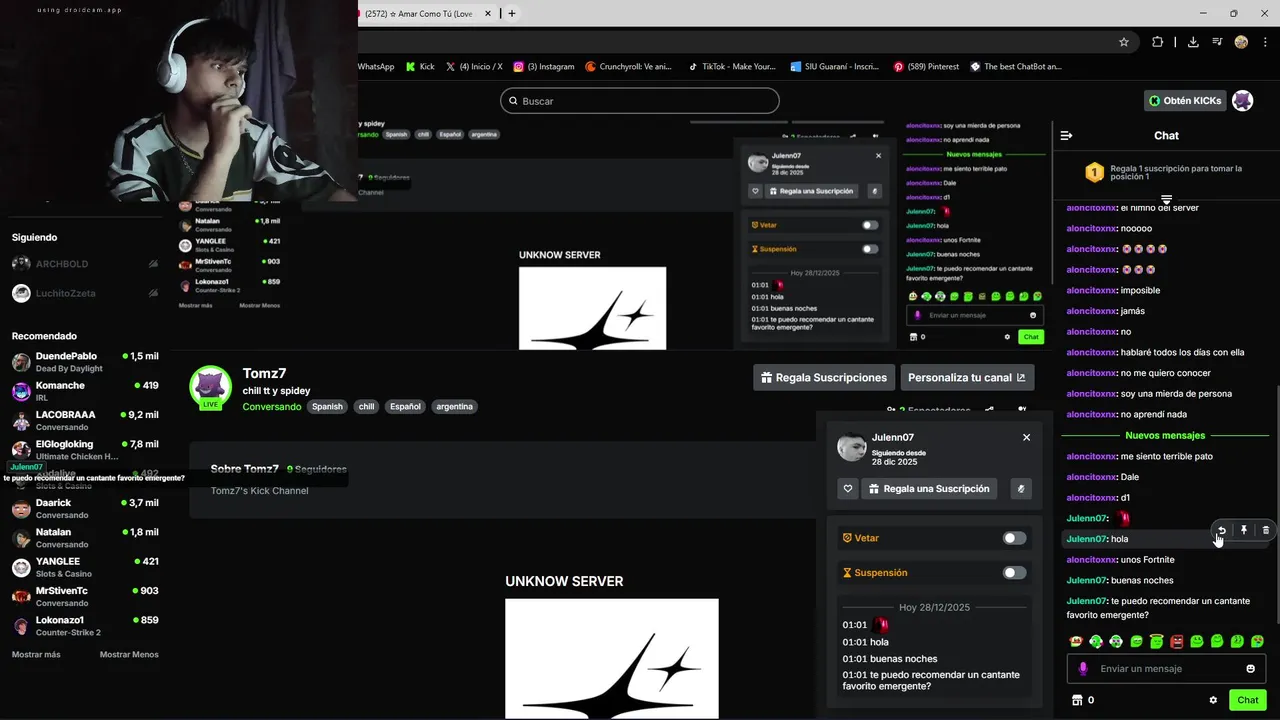The width and height of the screenshot is (1280, 720).
Task: Pin the hovered 'hola' chat message
Action: click(x=1244, y=530)
